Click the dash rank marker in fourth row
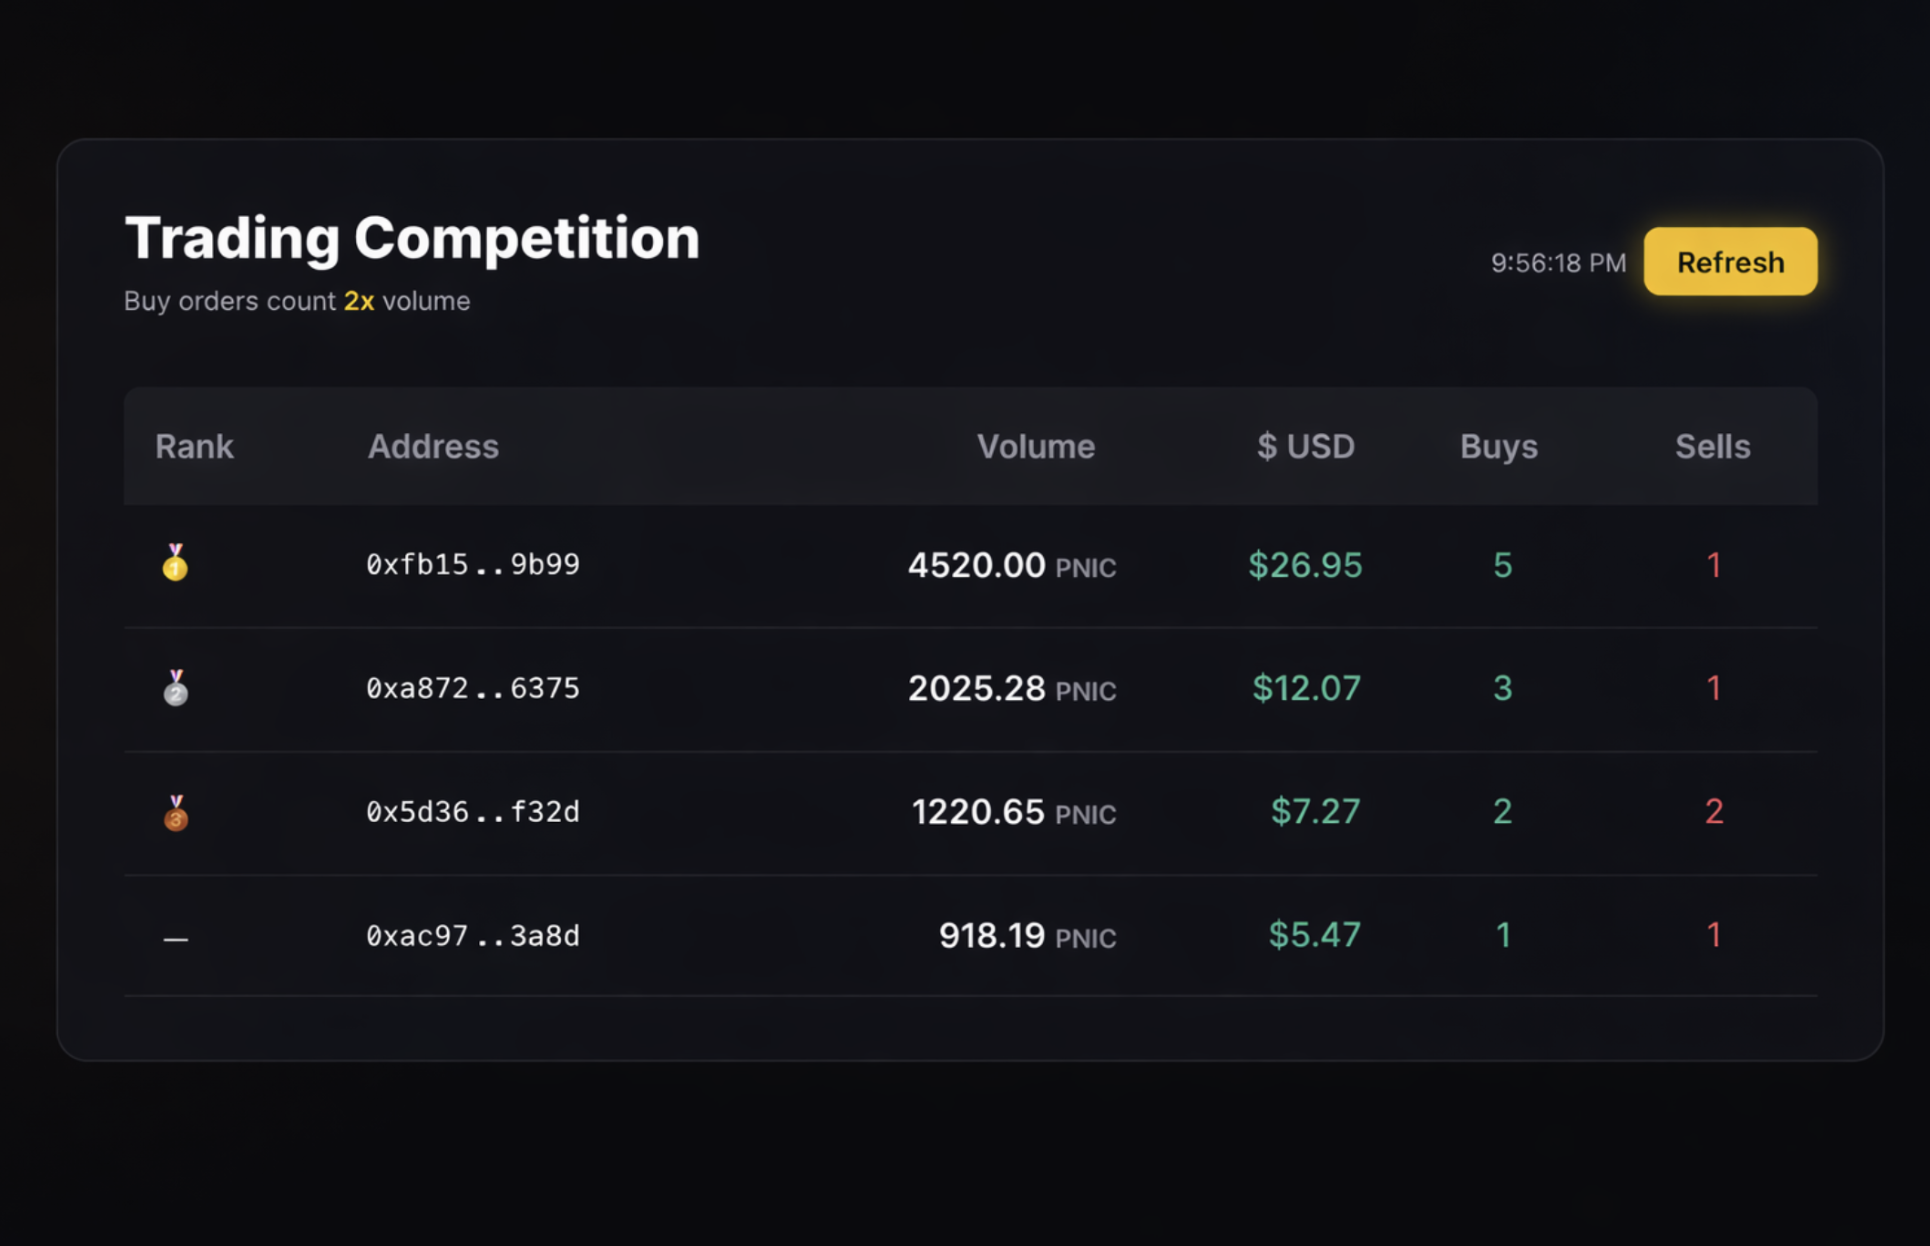 pyautogui.click(x=176, y=938)
